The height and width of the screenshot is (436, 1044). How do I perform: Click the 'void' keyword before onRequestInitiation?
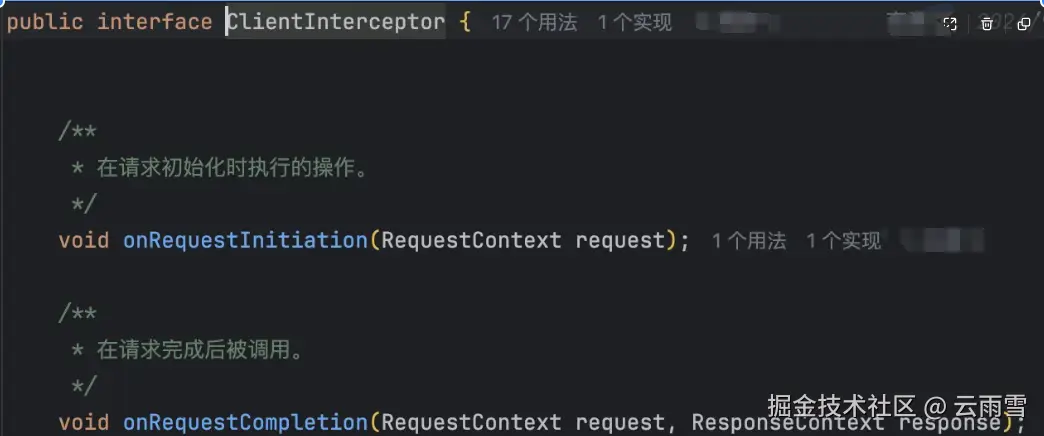tap(84, 240)
